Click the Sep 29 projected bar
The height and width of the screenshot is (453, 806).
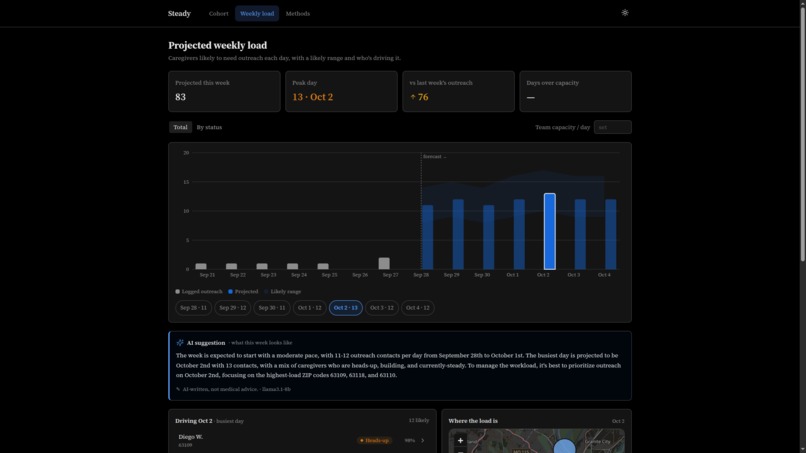(x=458, y=234)
